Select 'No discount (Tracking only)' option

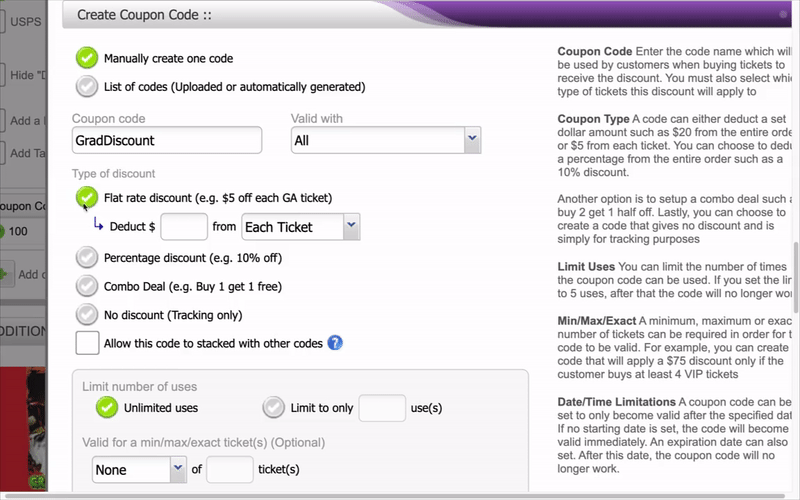click(88, 314)
